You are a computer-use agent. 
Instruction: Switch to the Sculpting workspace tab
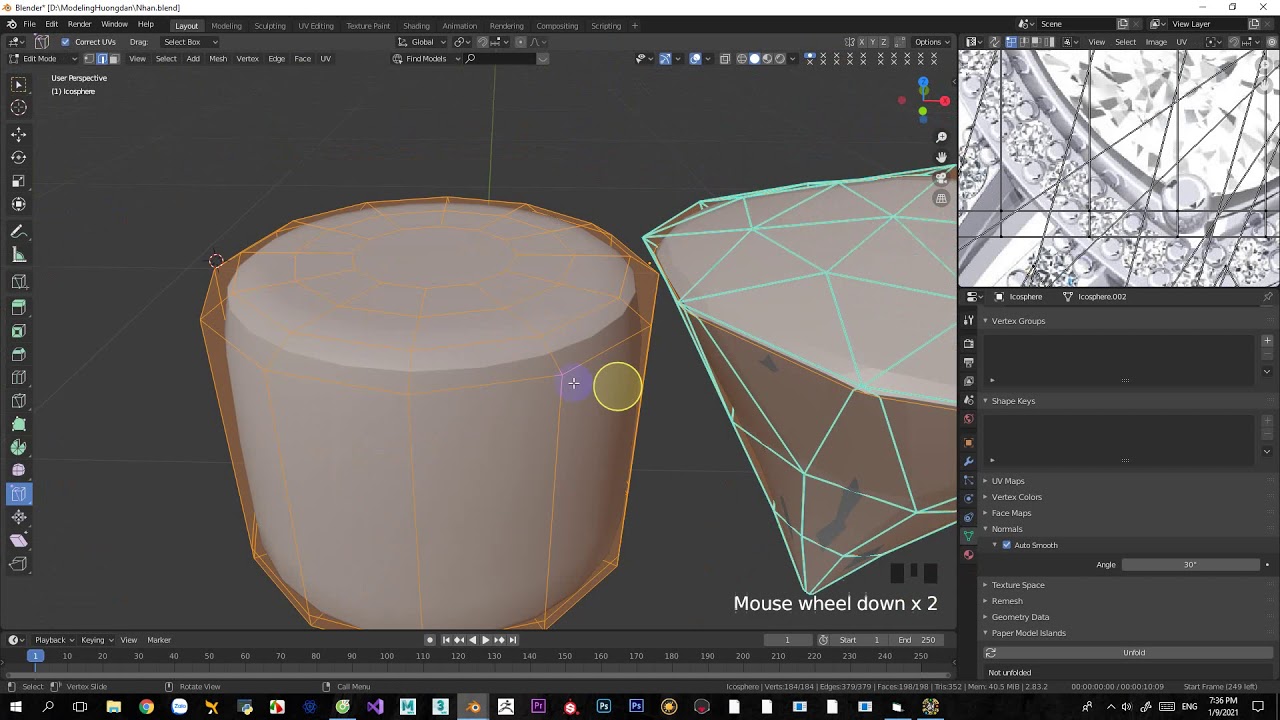tap(270, 26)
